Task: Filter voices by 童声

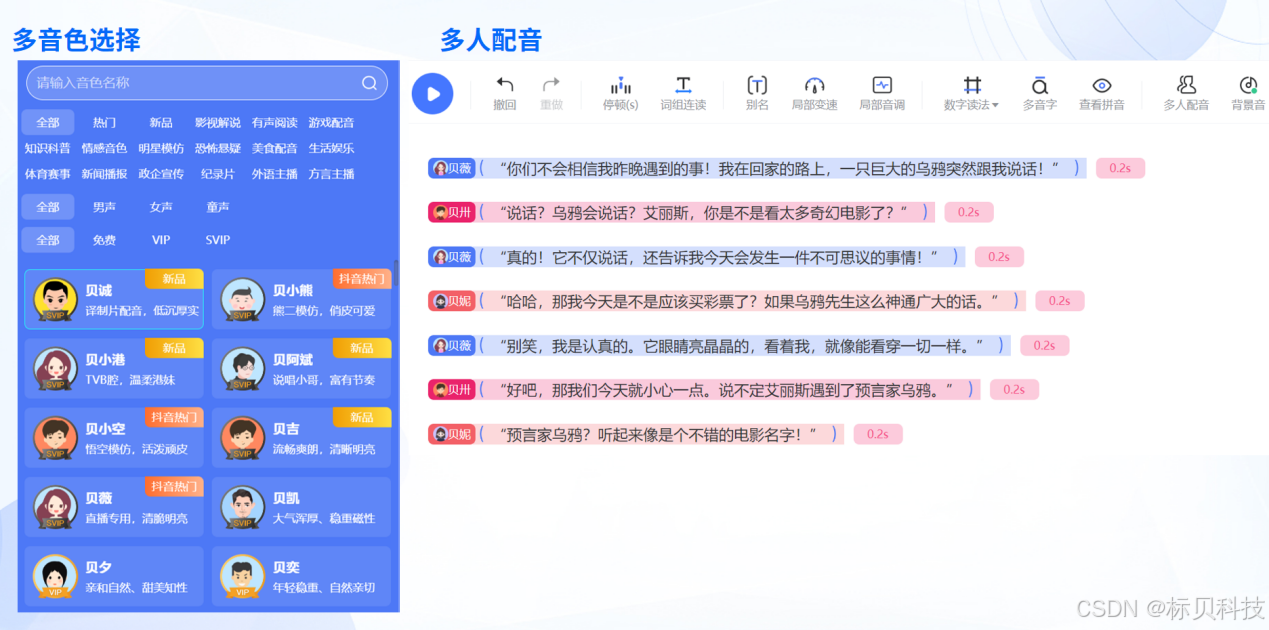Action: point(217,207)
